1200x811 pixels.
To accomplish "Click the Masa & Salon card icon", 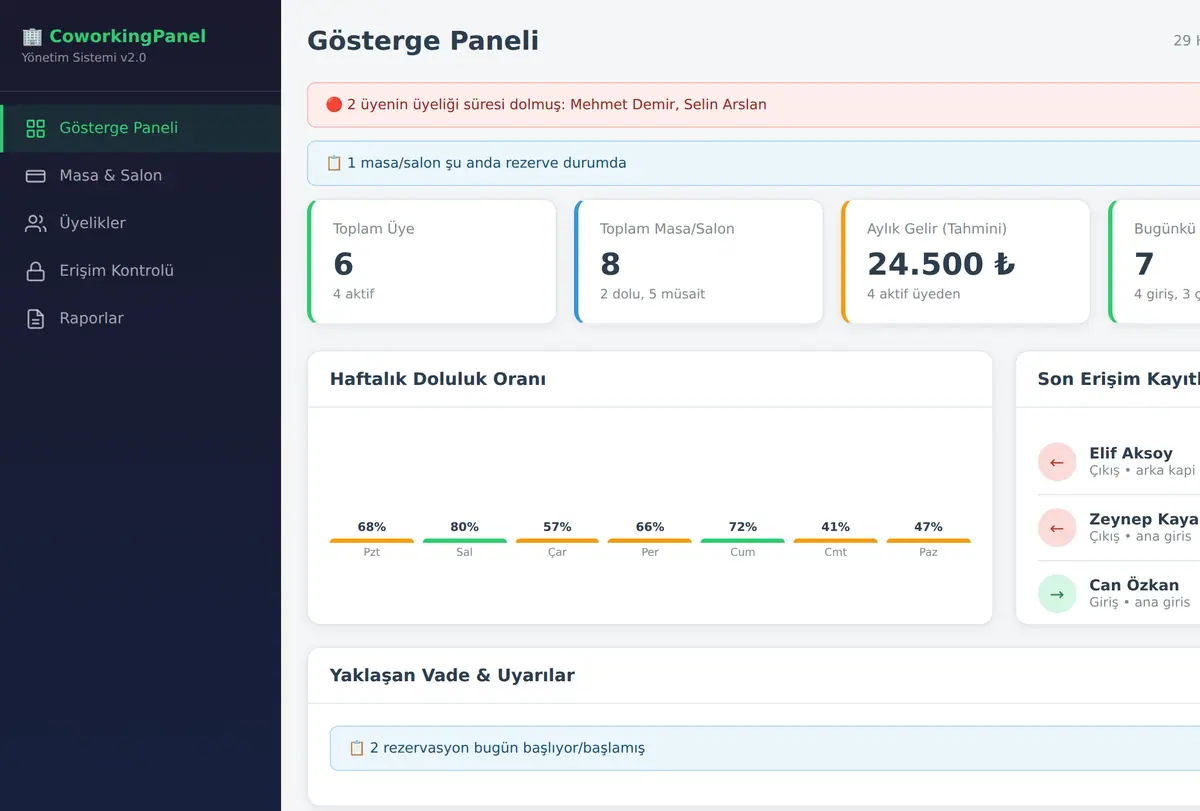I will 36,176.
